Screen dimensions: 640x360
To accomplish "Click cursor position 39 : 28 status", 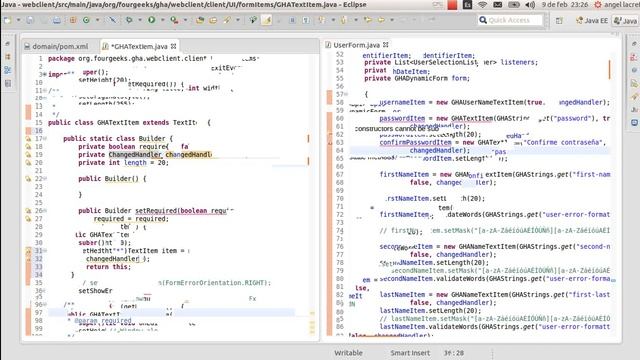I will tap(453, 353).
